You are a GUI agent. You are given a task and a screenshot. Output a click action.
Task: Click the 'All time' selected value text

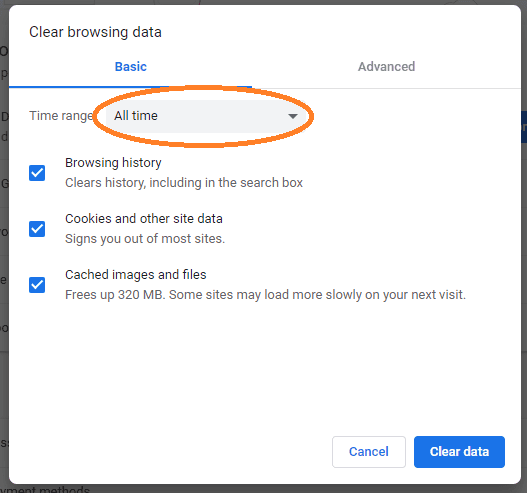pos(136,116)
